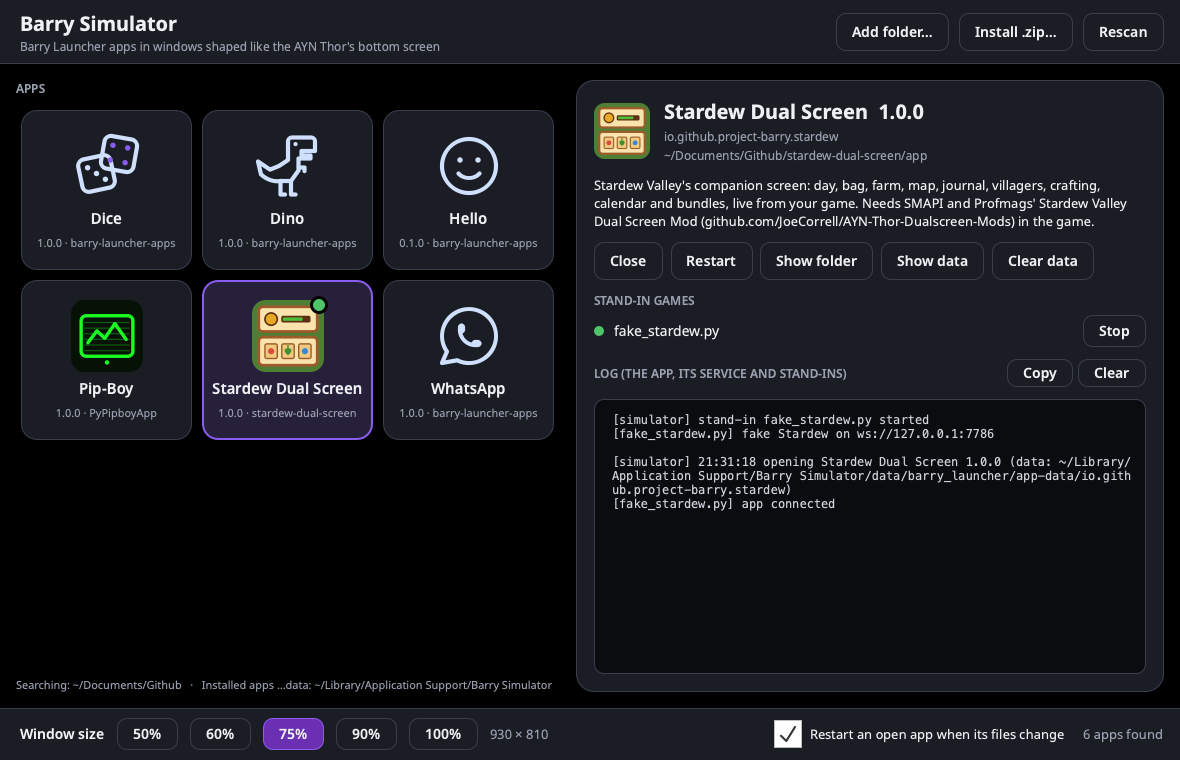The image size is (1180, 760).
Task: Select the Dino dinosaur icon
Action: point(287,166)
